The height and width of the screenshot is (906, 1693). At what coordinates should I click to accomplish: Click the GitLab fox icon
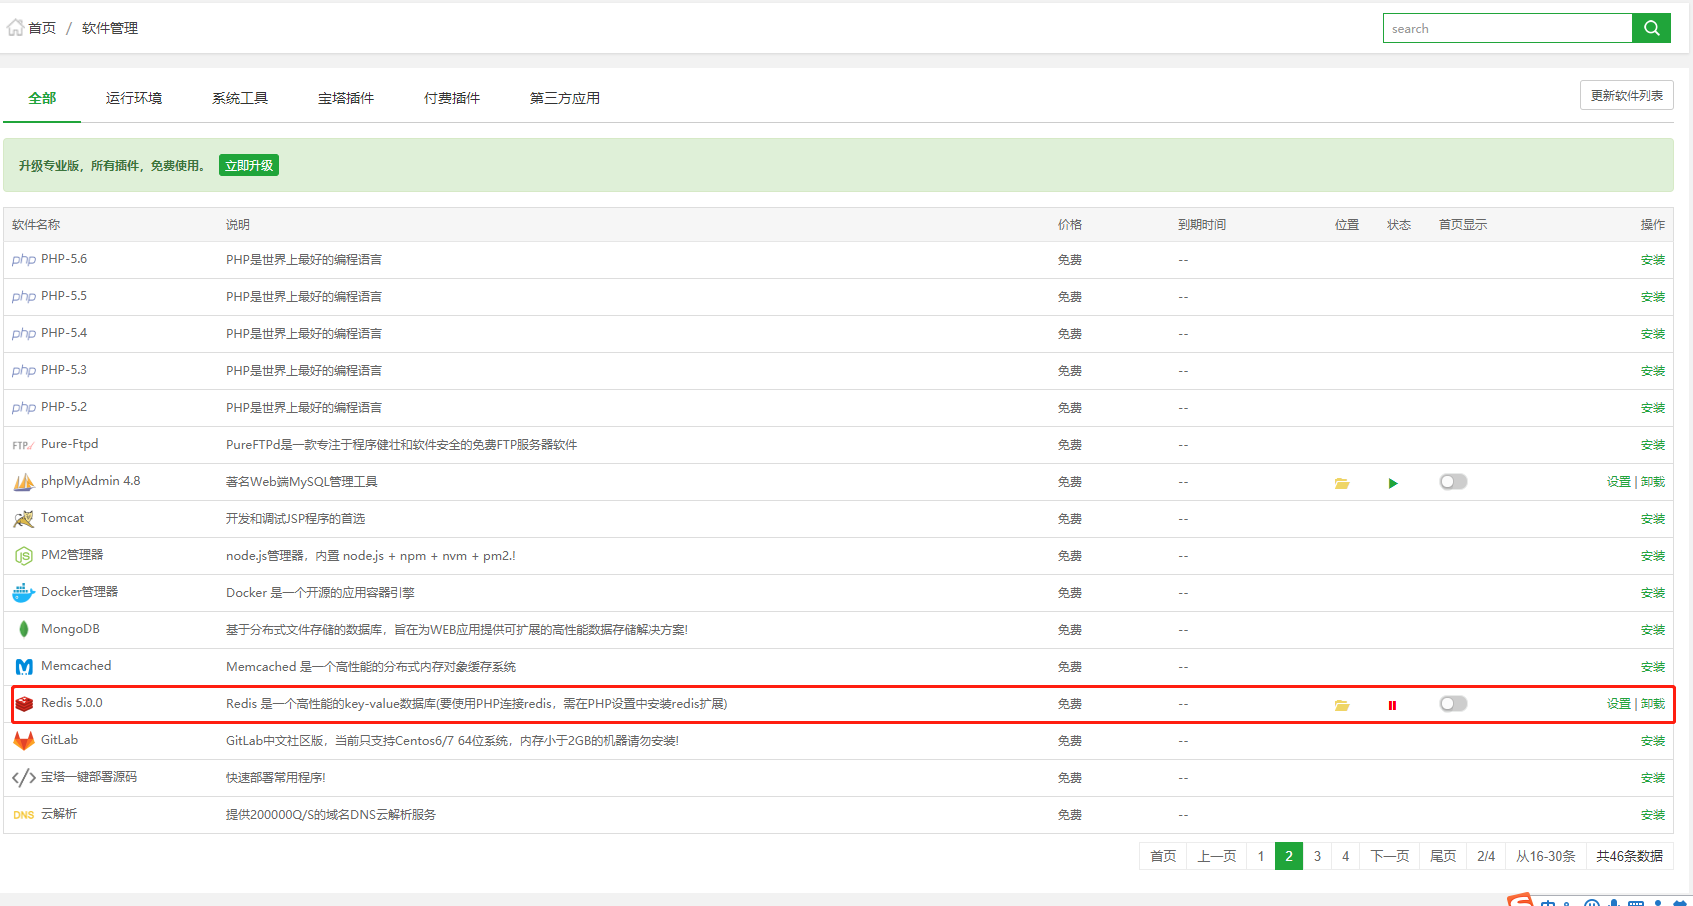tap(24, 741)
